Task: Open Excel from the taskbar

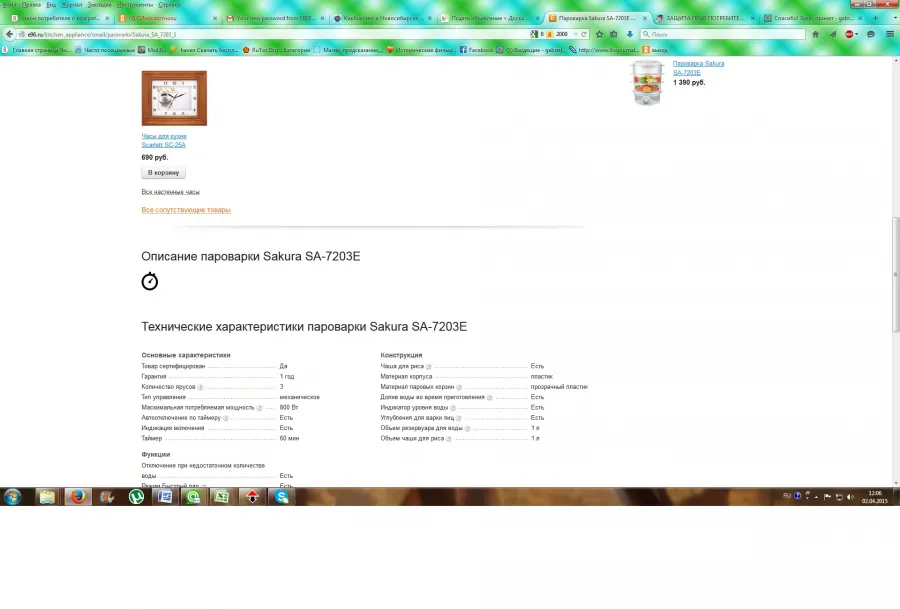Action: click(x=222, y=496)
